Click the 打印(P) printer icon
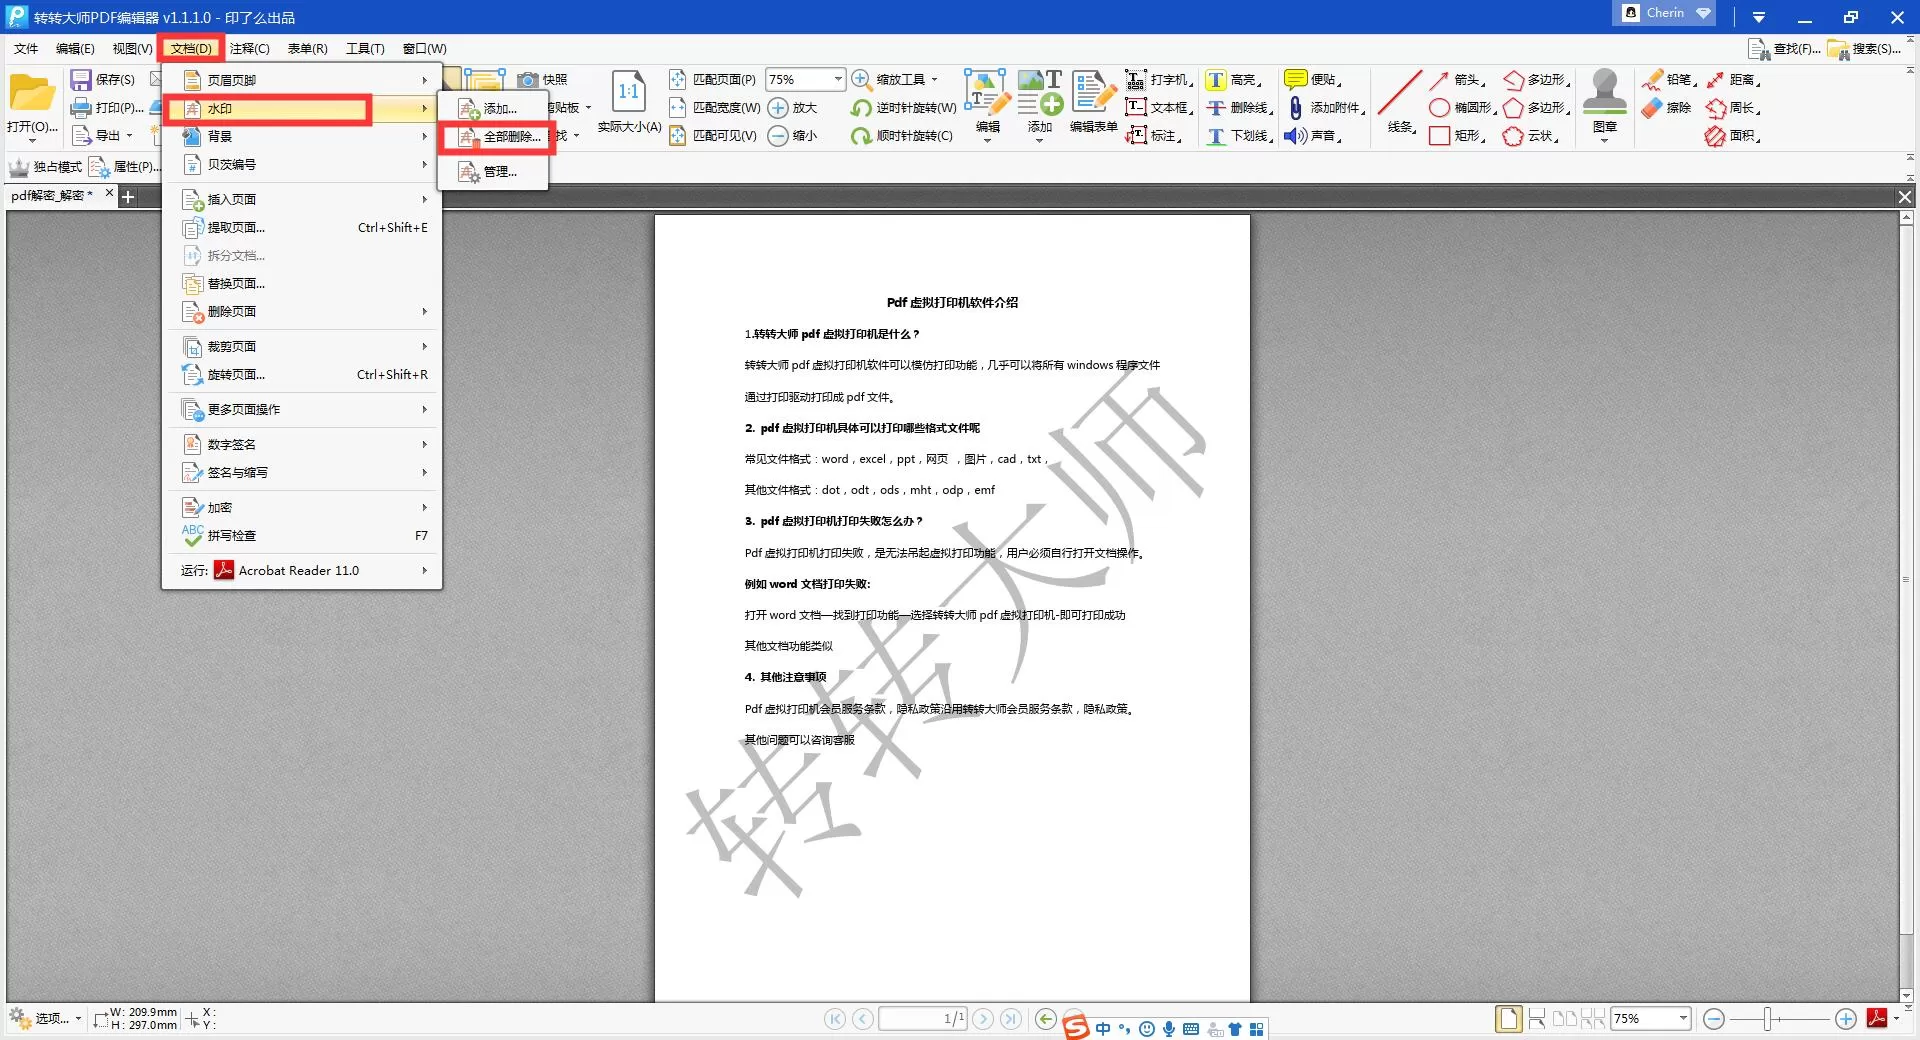 click(81, 108)
